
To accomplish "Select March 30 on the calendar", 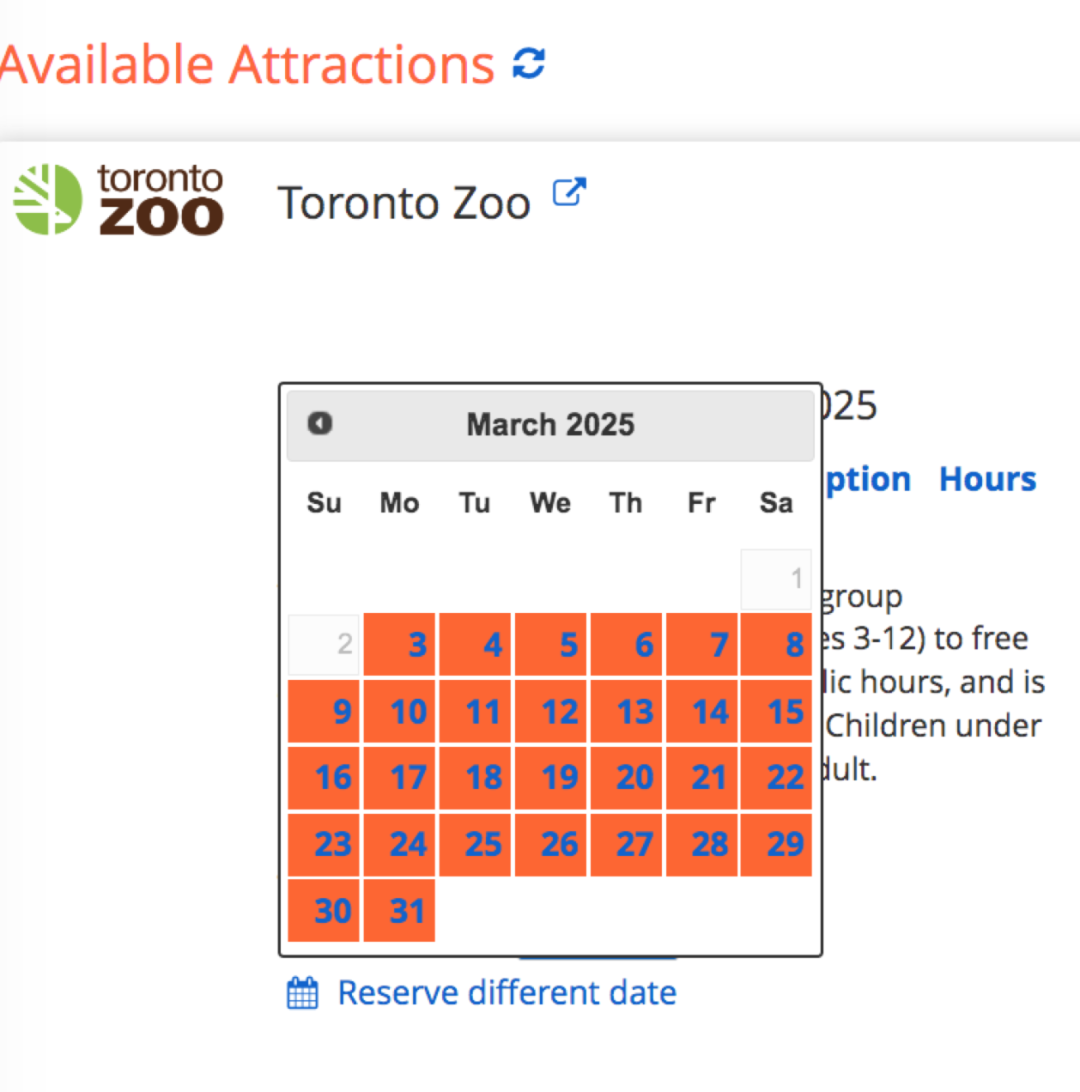I will coord(324,910).
